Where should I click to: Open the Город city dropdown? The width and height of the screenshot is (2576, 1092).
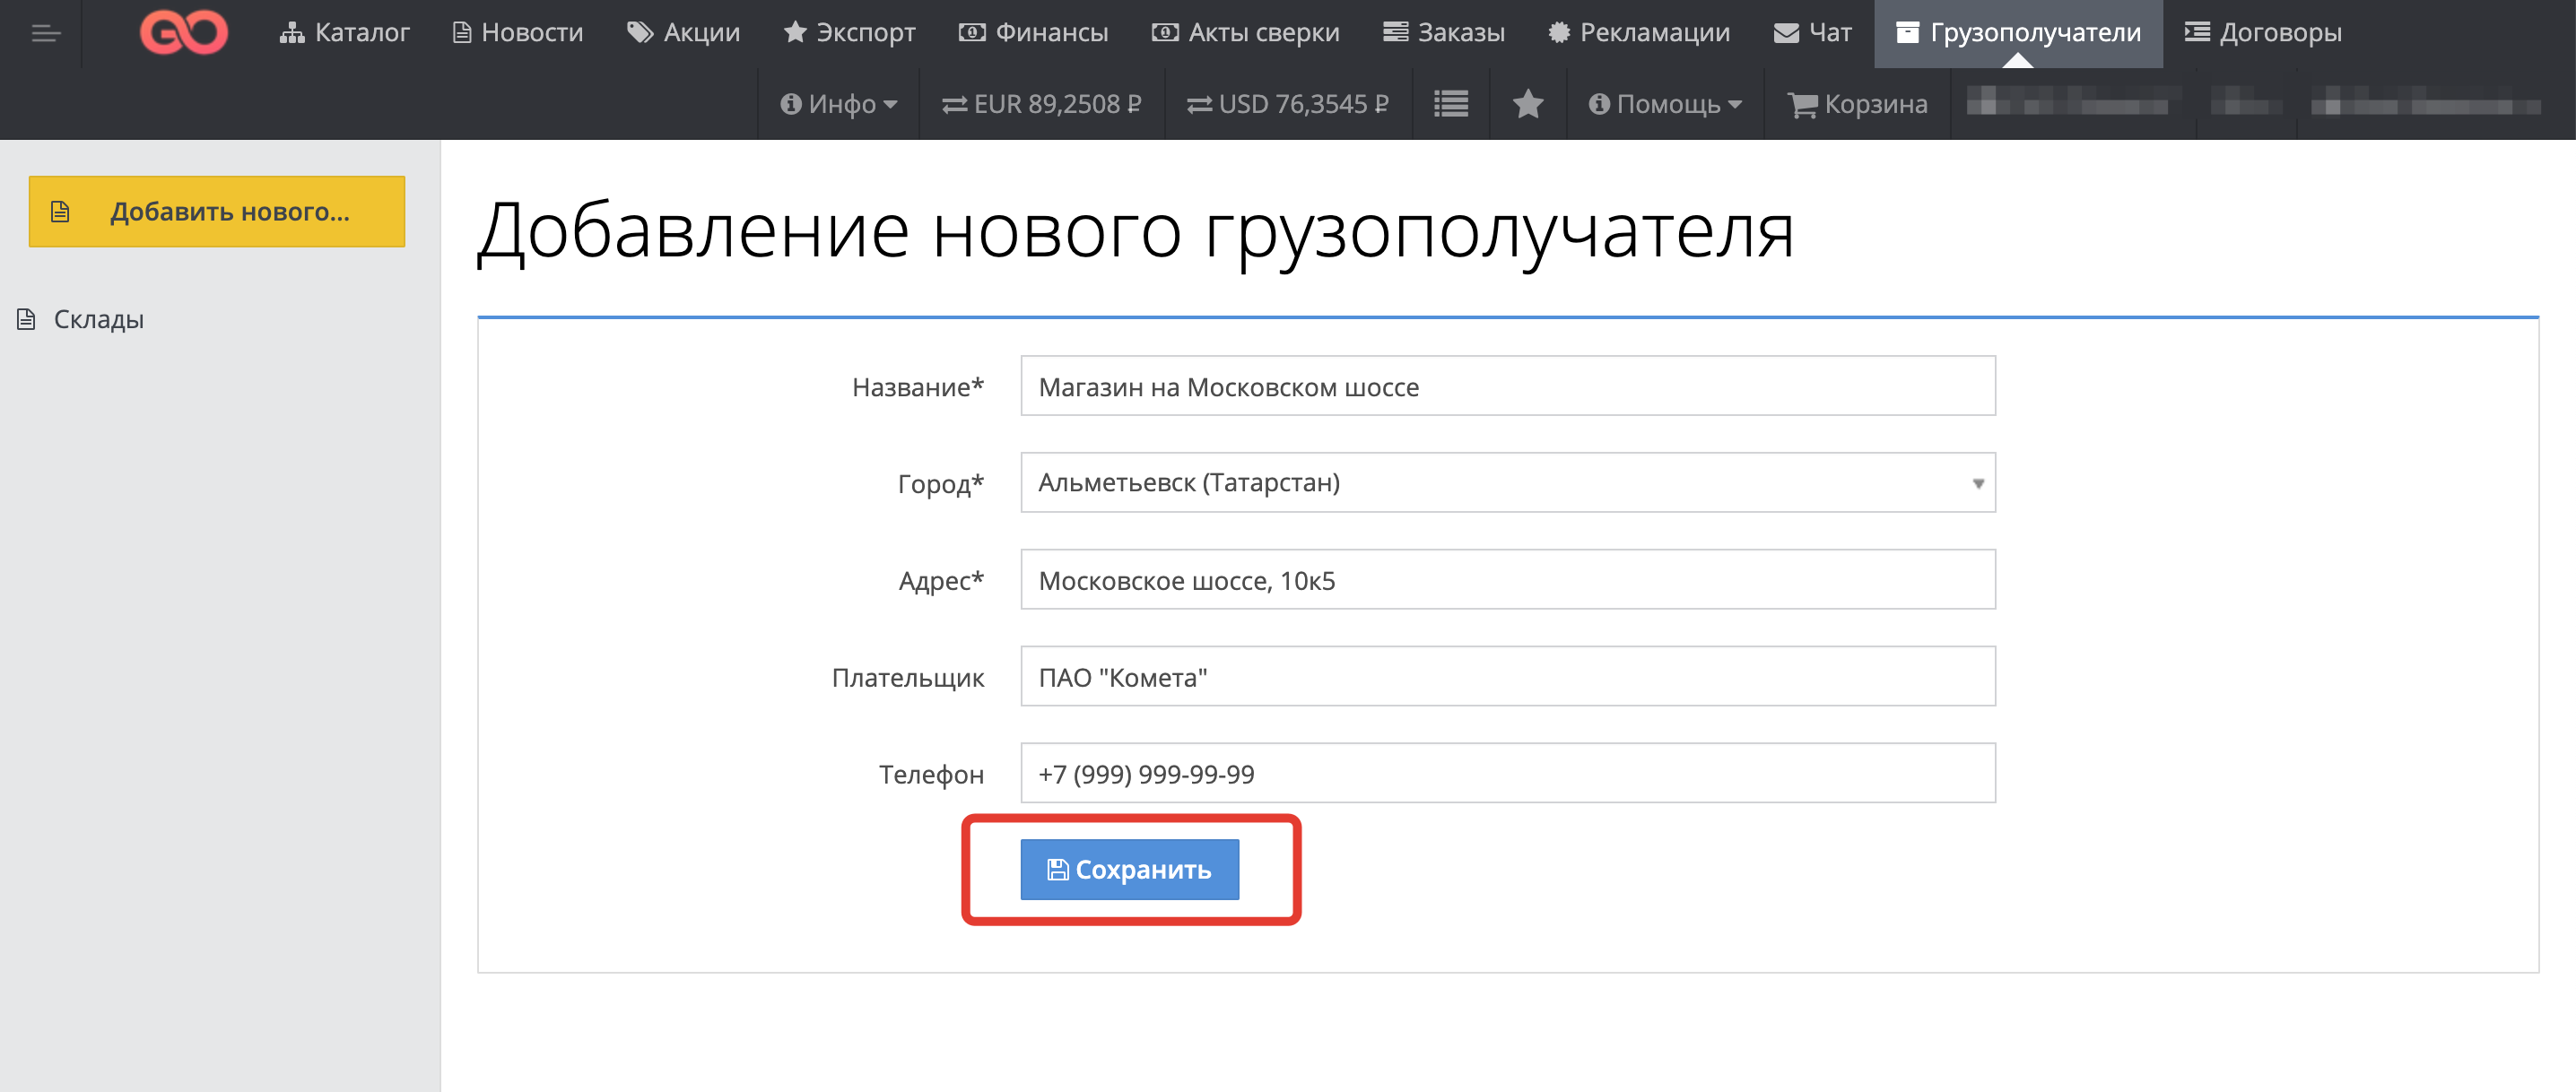1507,483
